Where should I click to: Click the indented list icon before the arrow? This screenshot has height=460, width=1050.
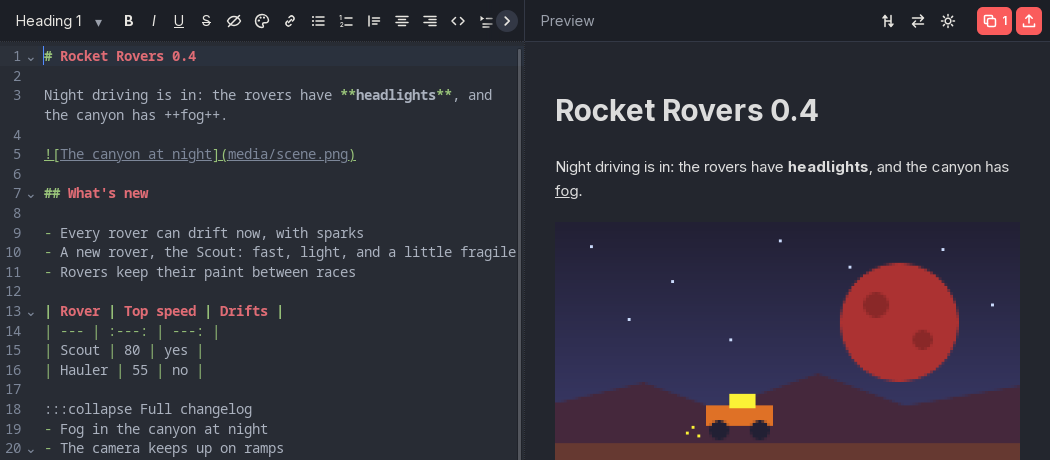pyautogui.click(x=485, y=21)
